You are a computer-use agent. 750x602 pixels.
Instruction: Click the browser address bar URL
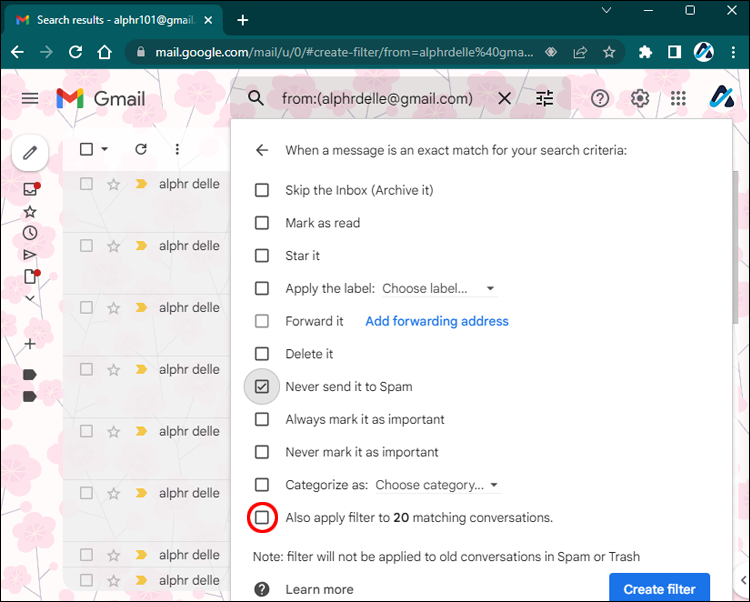(x=344, y=52)
